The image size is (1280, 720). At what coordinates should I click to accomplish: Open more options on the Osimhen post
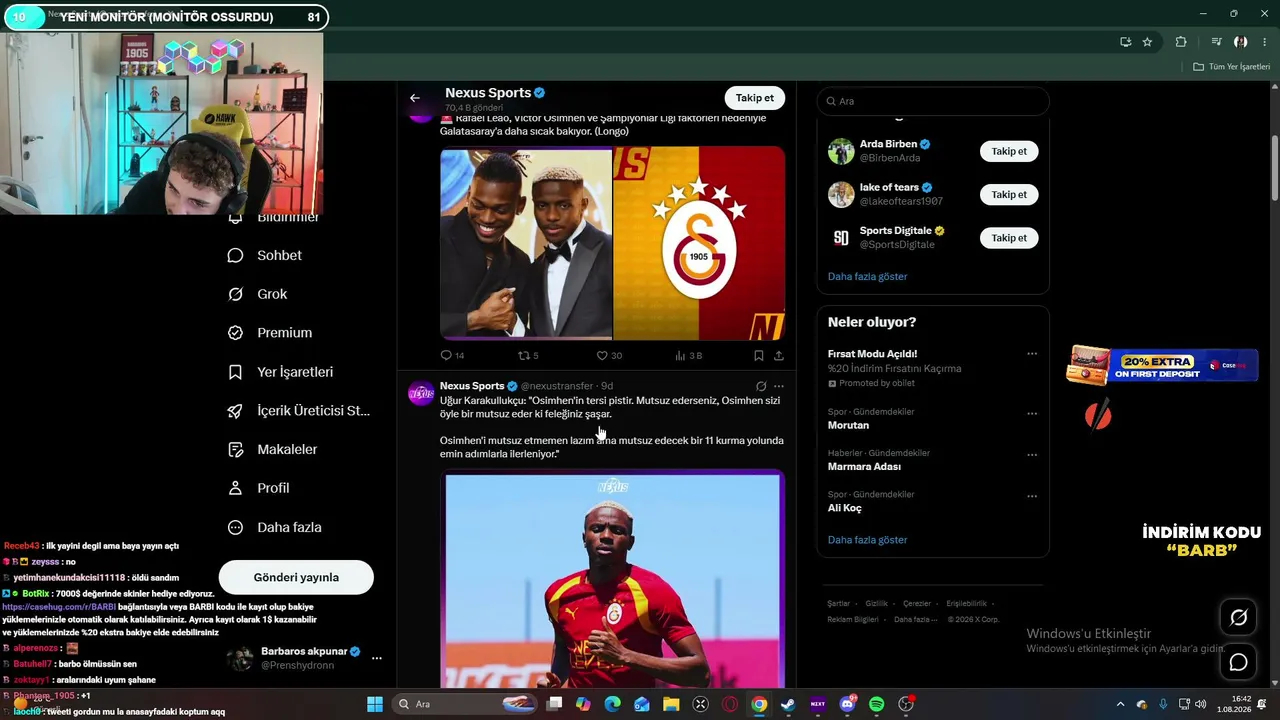point(779,386)
